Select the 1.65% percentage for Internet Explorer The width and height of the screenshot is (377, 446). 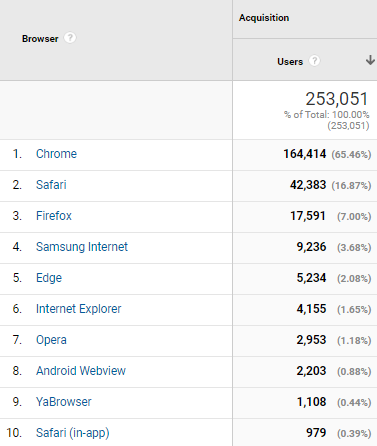[x=354, y=310]
